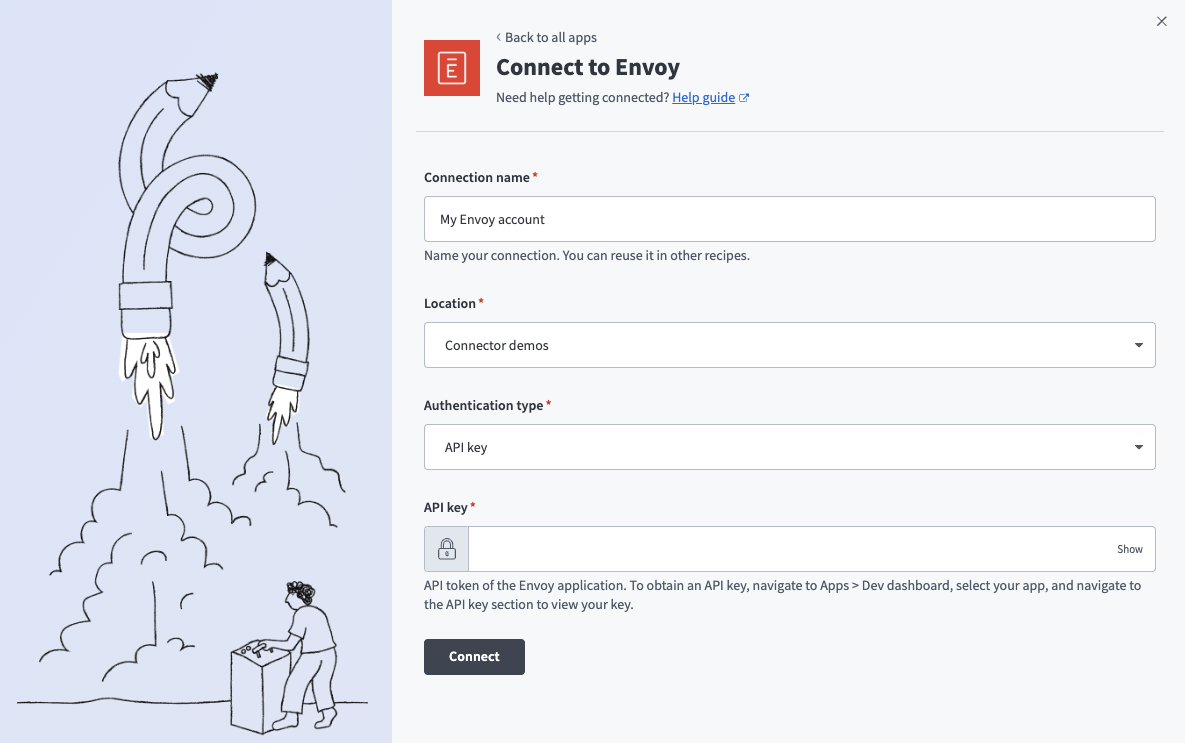Viewport: 1185px width, 743px height.
Task: Open the Location dropdown arrow
Action: (x=1138, y=344)
